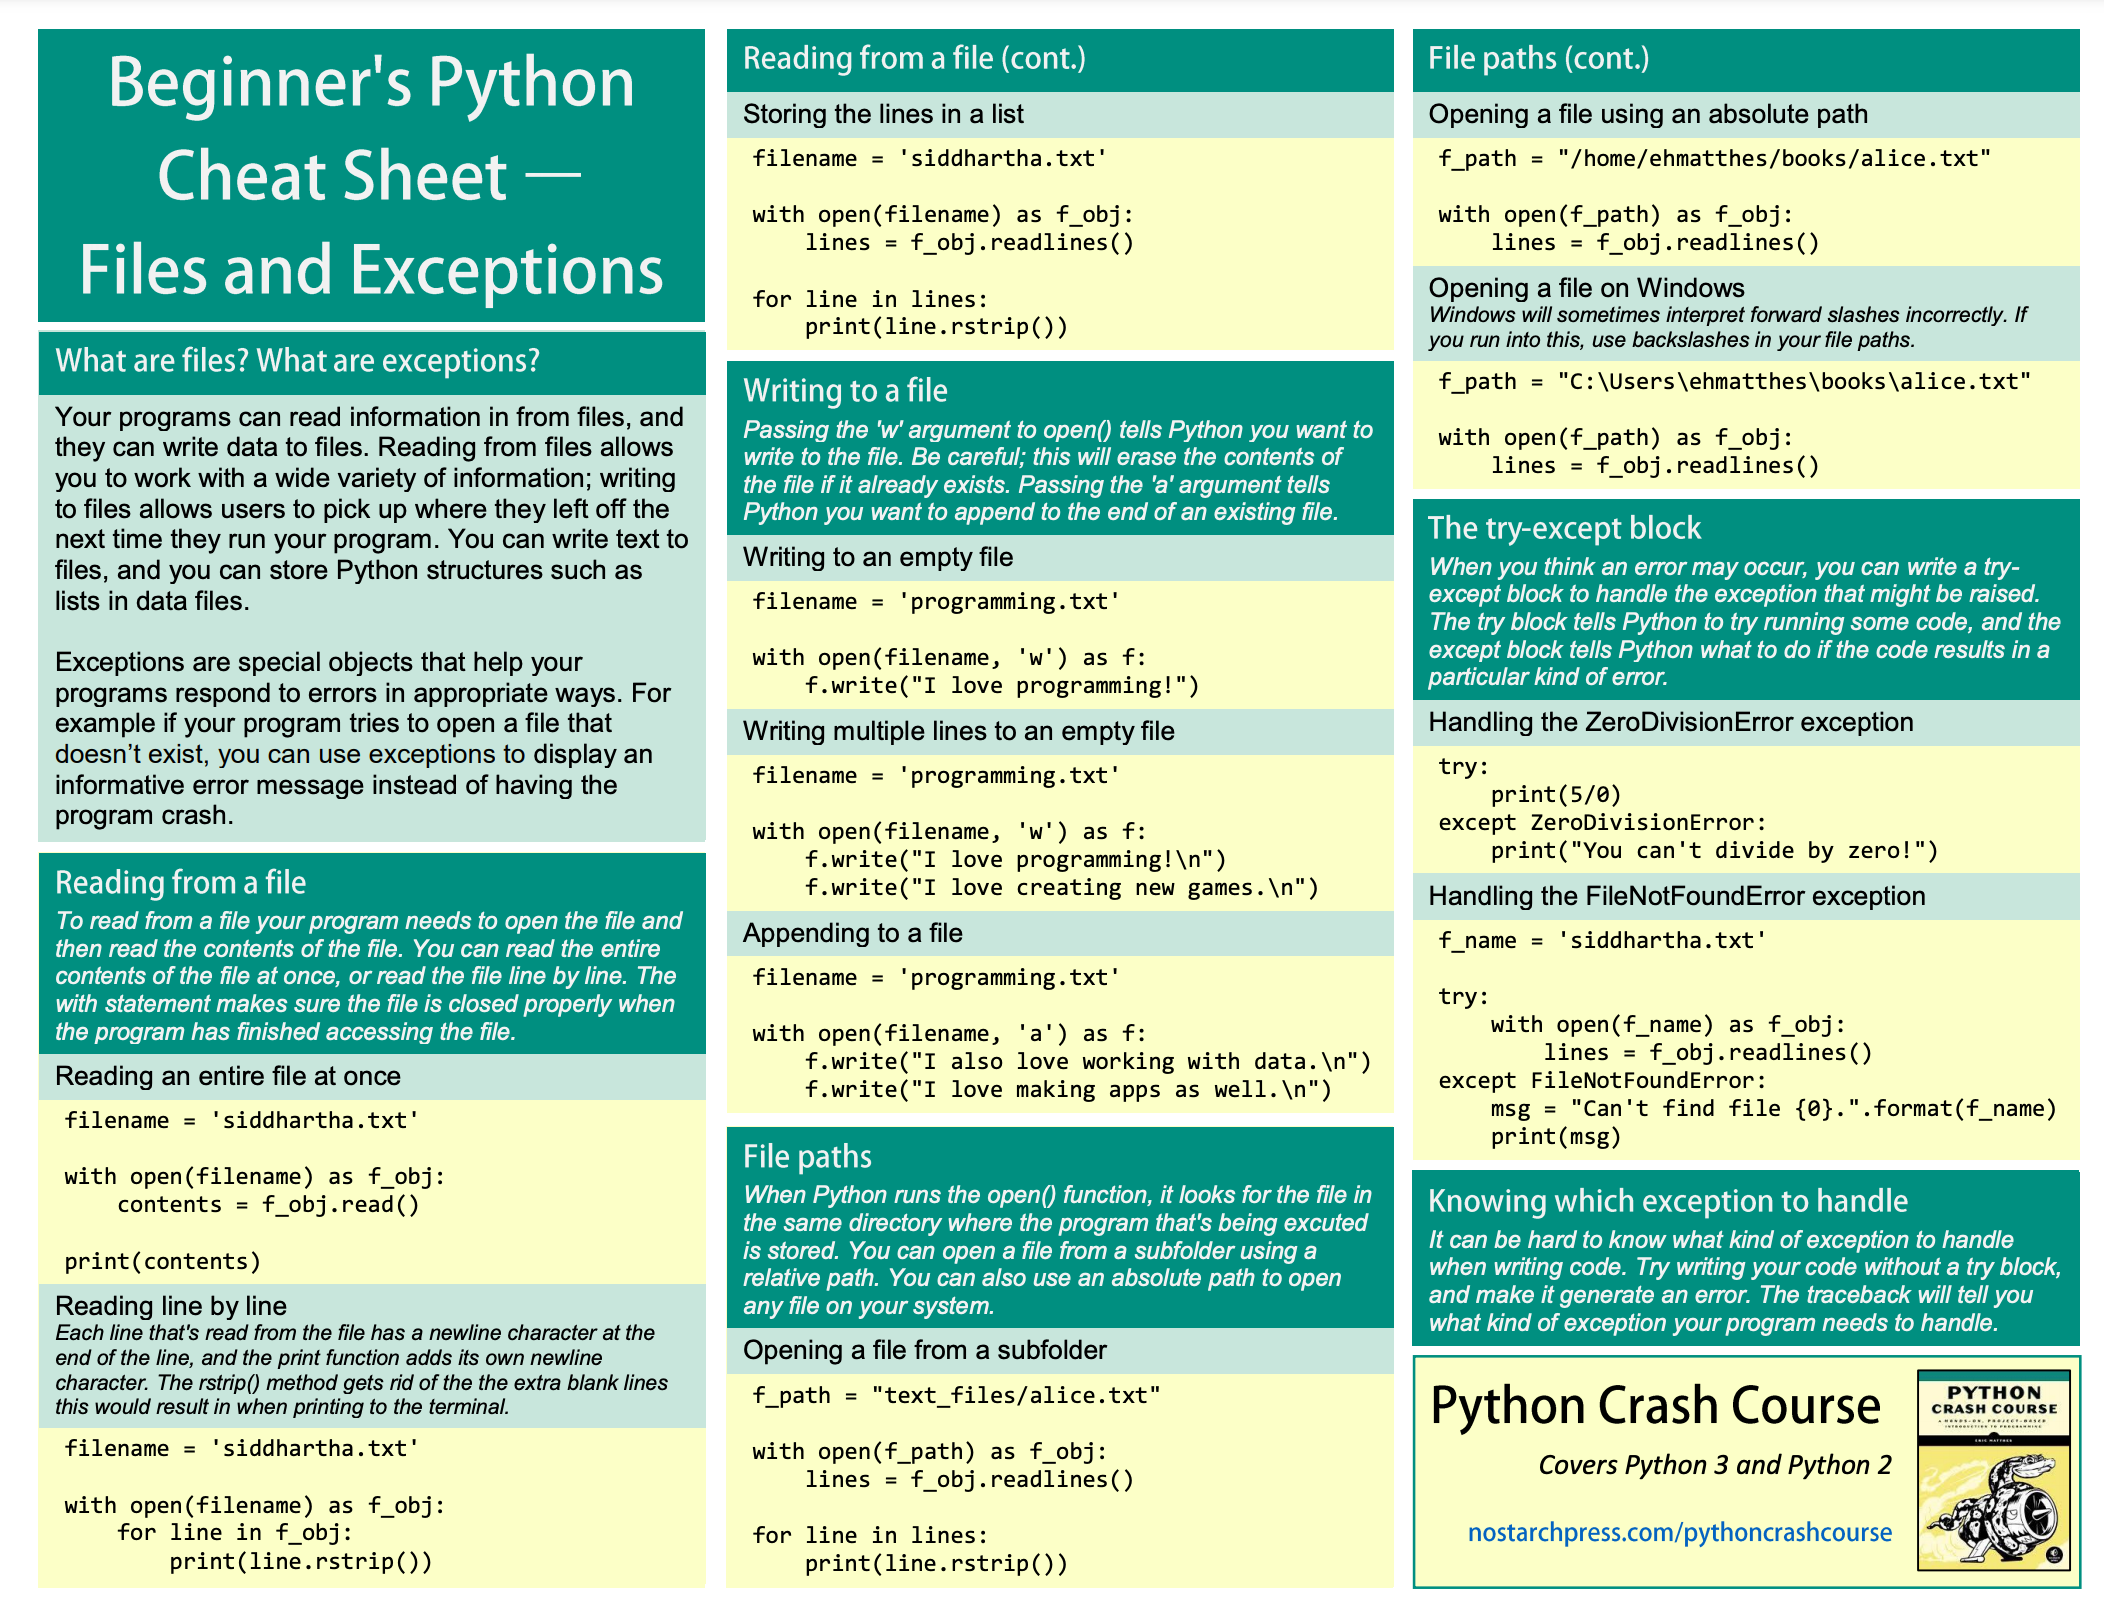The image size is (2104, 1618).
Task: Click 'What are files? What are exceptions?' header
Action: (x=297, y=360)
